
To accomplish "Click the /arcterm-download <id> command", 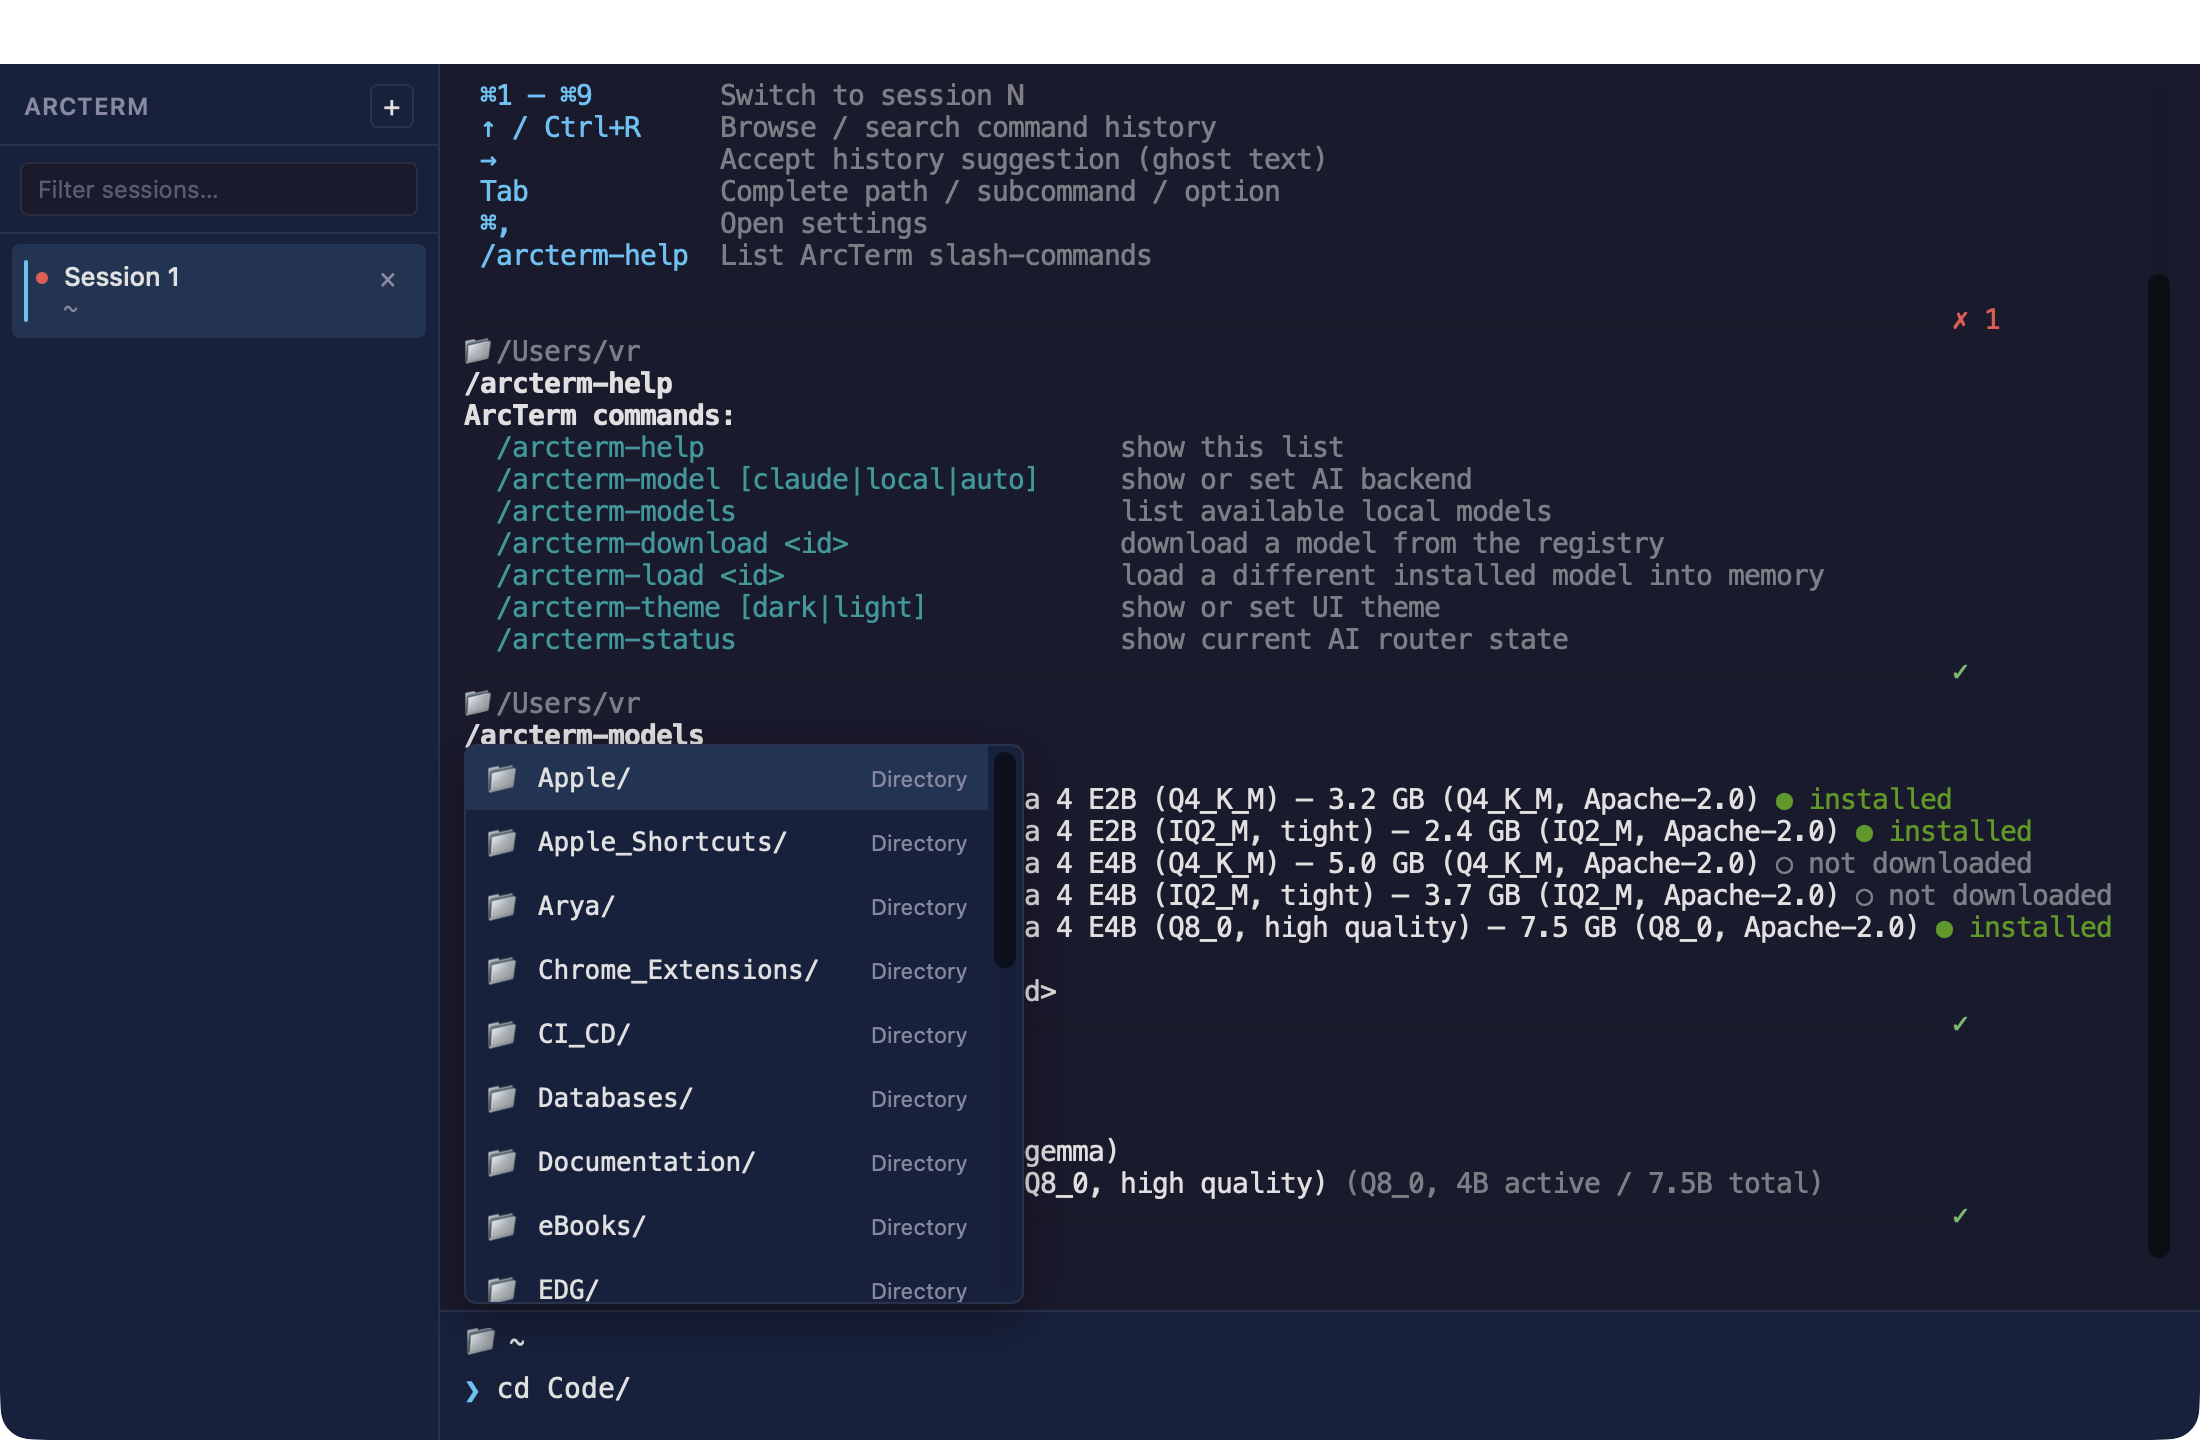I will (x=672, y=544).
